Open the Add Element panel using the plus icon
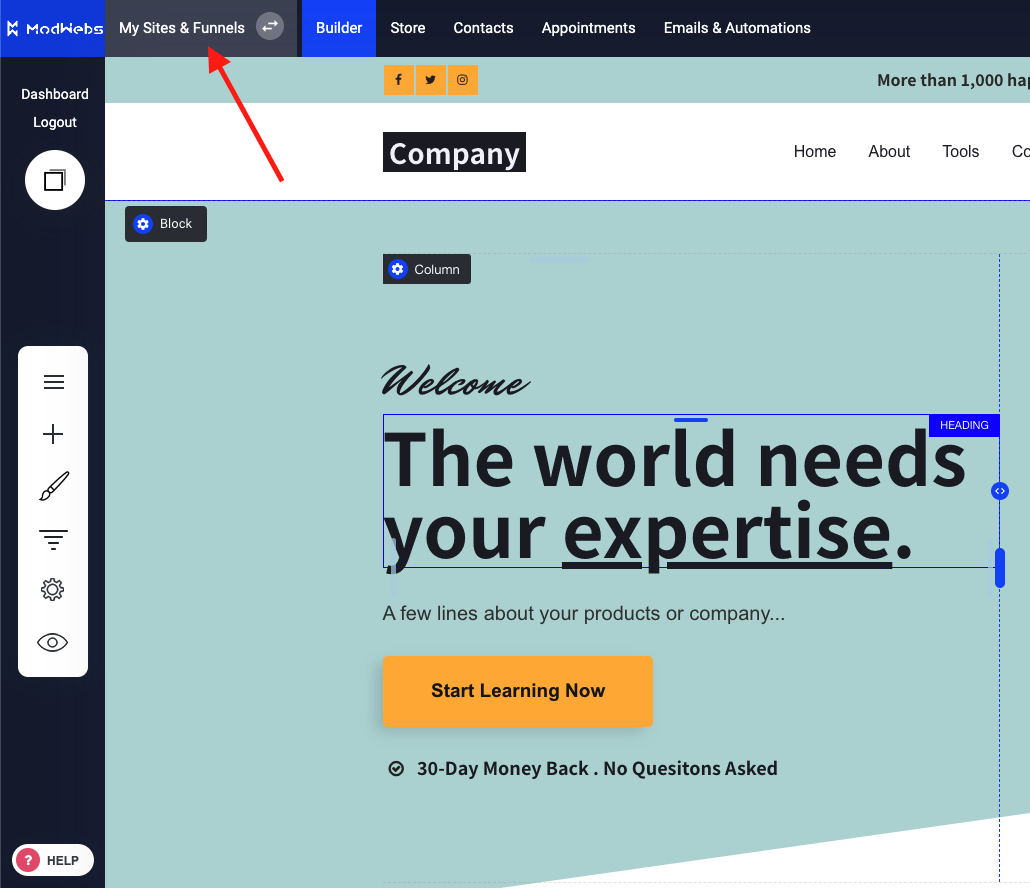1030x888 pixels. [x=52, y=433]
